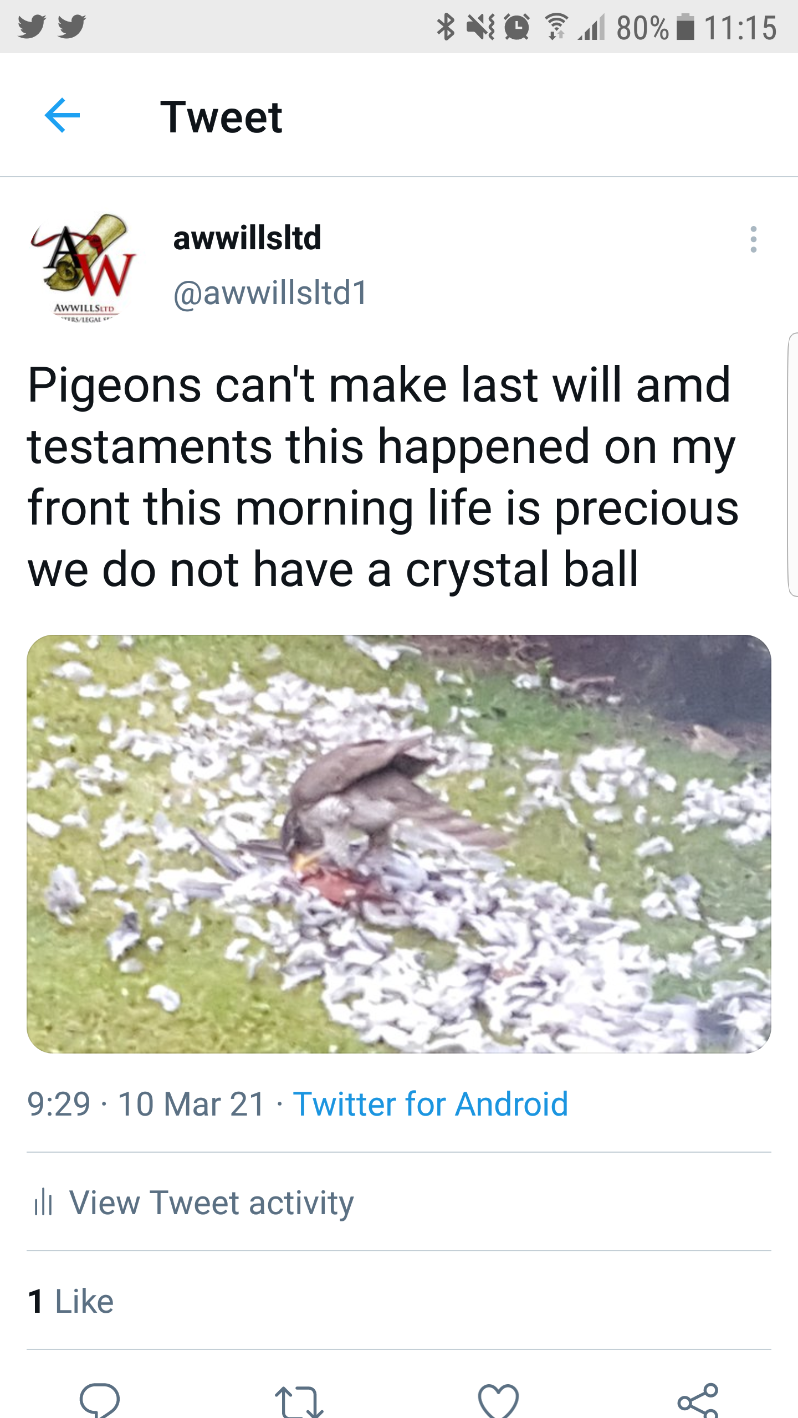Screen dimensions: 798x1418
Task: View who liked via 1 Like
Action: click(71, 1301)
